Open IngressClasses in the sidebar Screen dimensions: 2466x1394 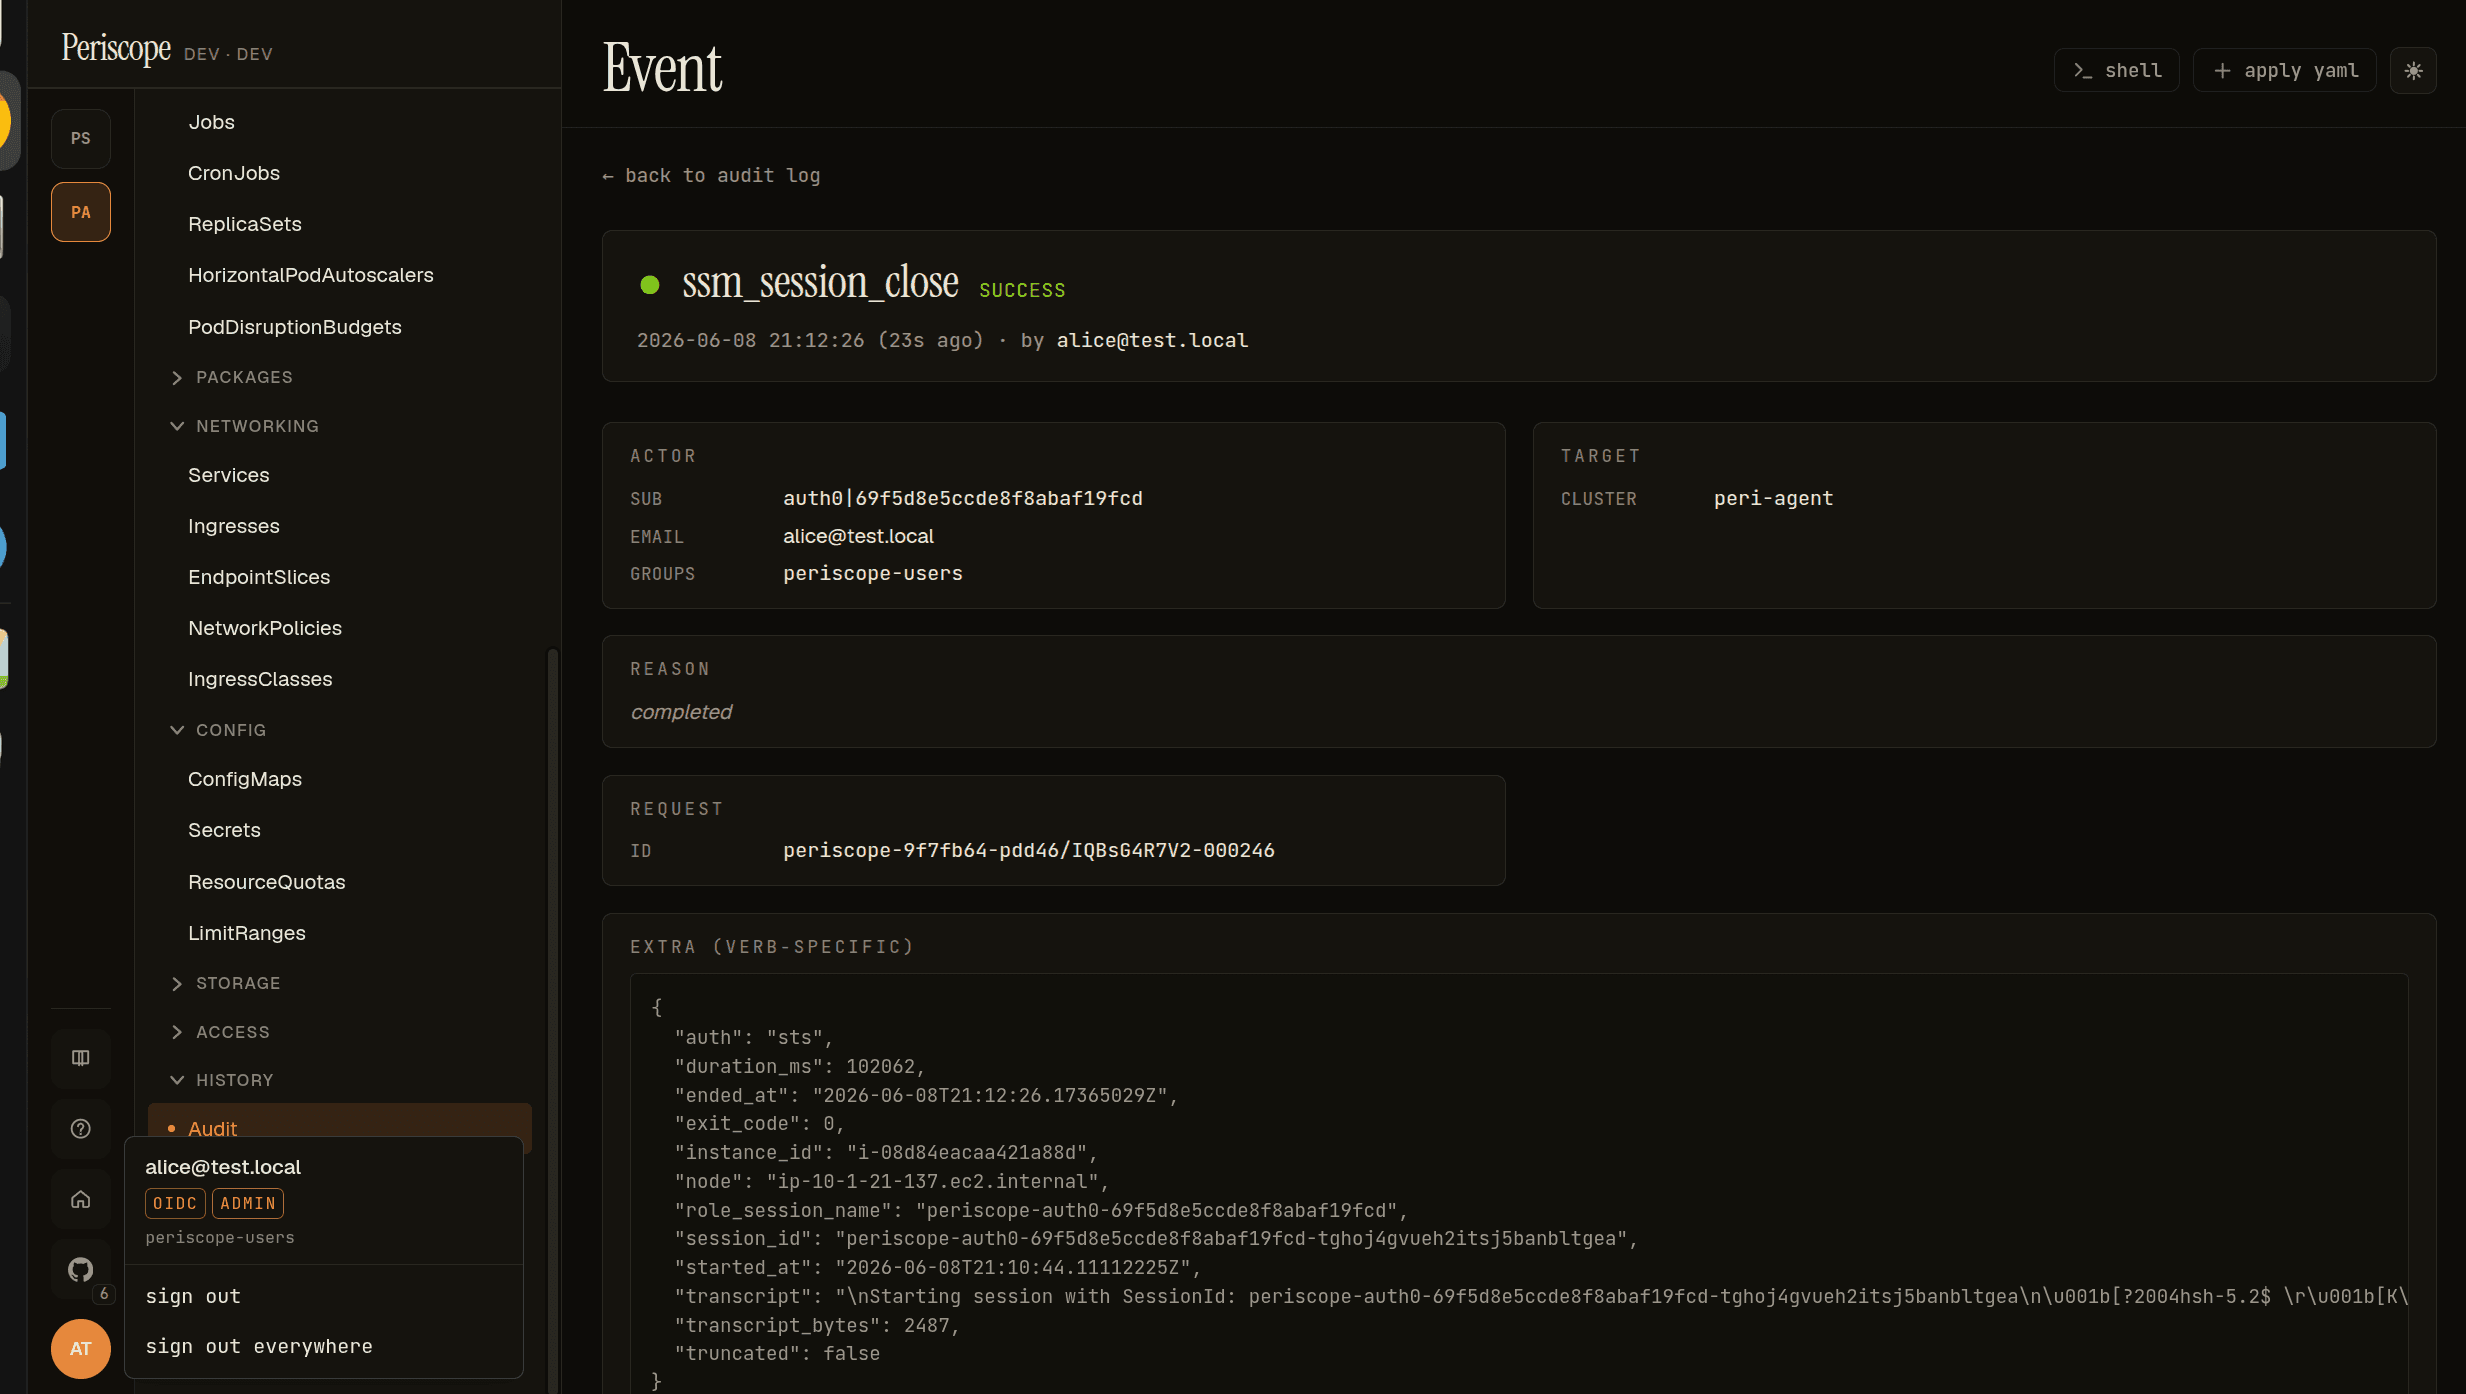pyautogui.click(x=260, y=679)
